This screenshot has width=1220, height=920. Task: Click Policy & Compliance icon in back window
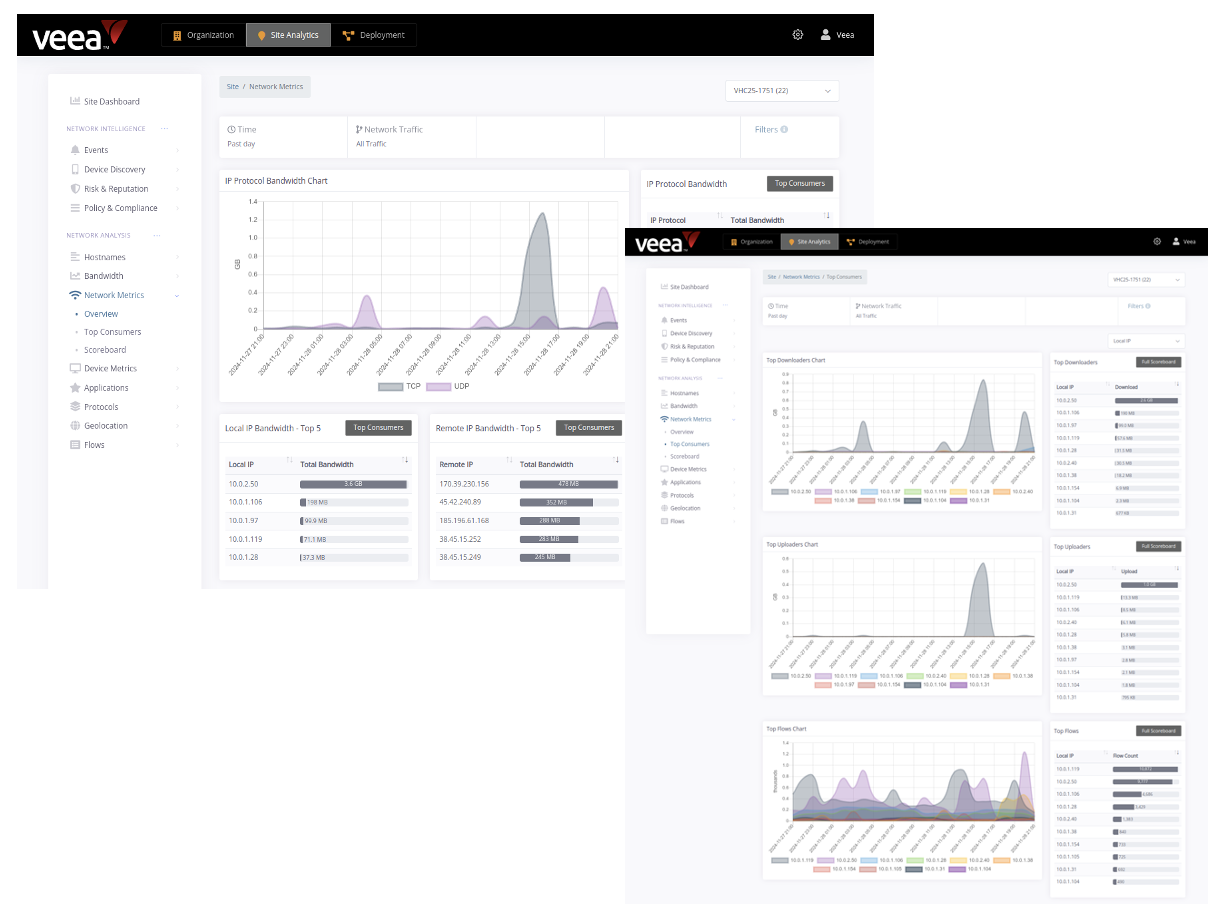[x=75, y=208]
